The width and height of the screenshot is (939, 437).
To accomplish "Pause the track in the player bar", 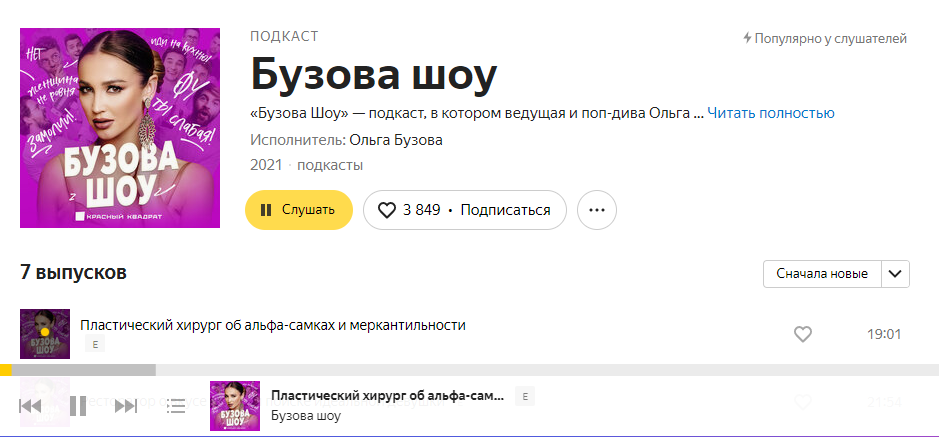I will point(77,406).
